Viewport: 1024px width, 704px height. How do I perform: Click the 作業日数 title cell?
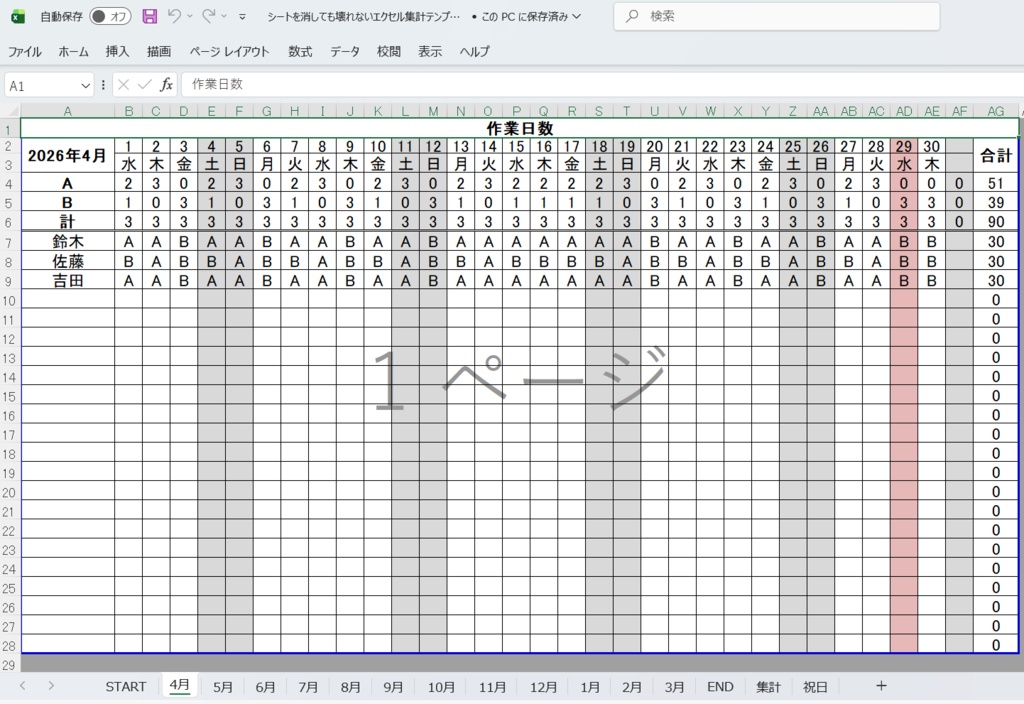coord(520,128)
